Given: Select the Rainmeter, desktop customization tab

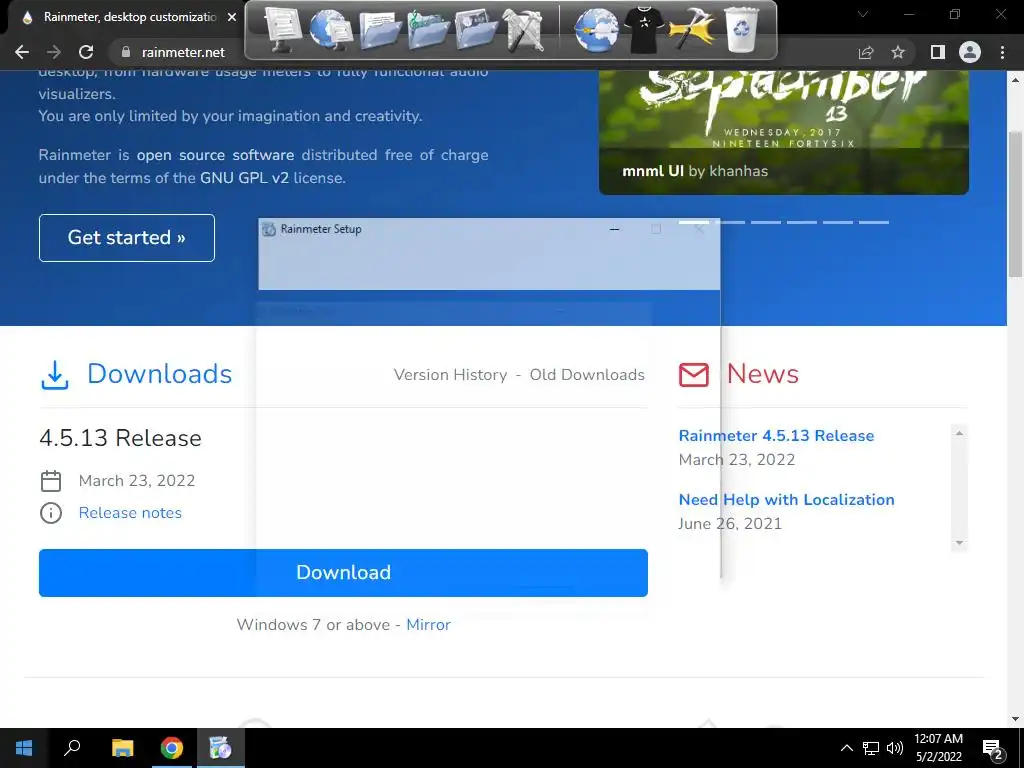Looking at the screenshot, I should tap(127, 17).
